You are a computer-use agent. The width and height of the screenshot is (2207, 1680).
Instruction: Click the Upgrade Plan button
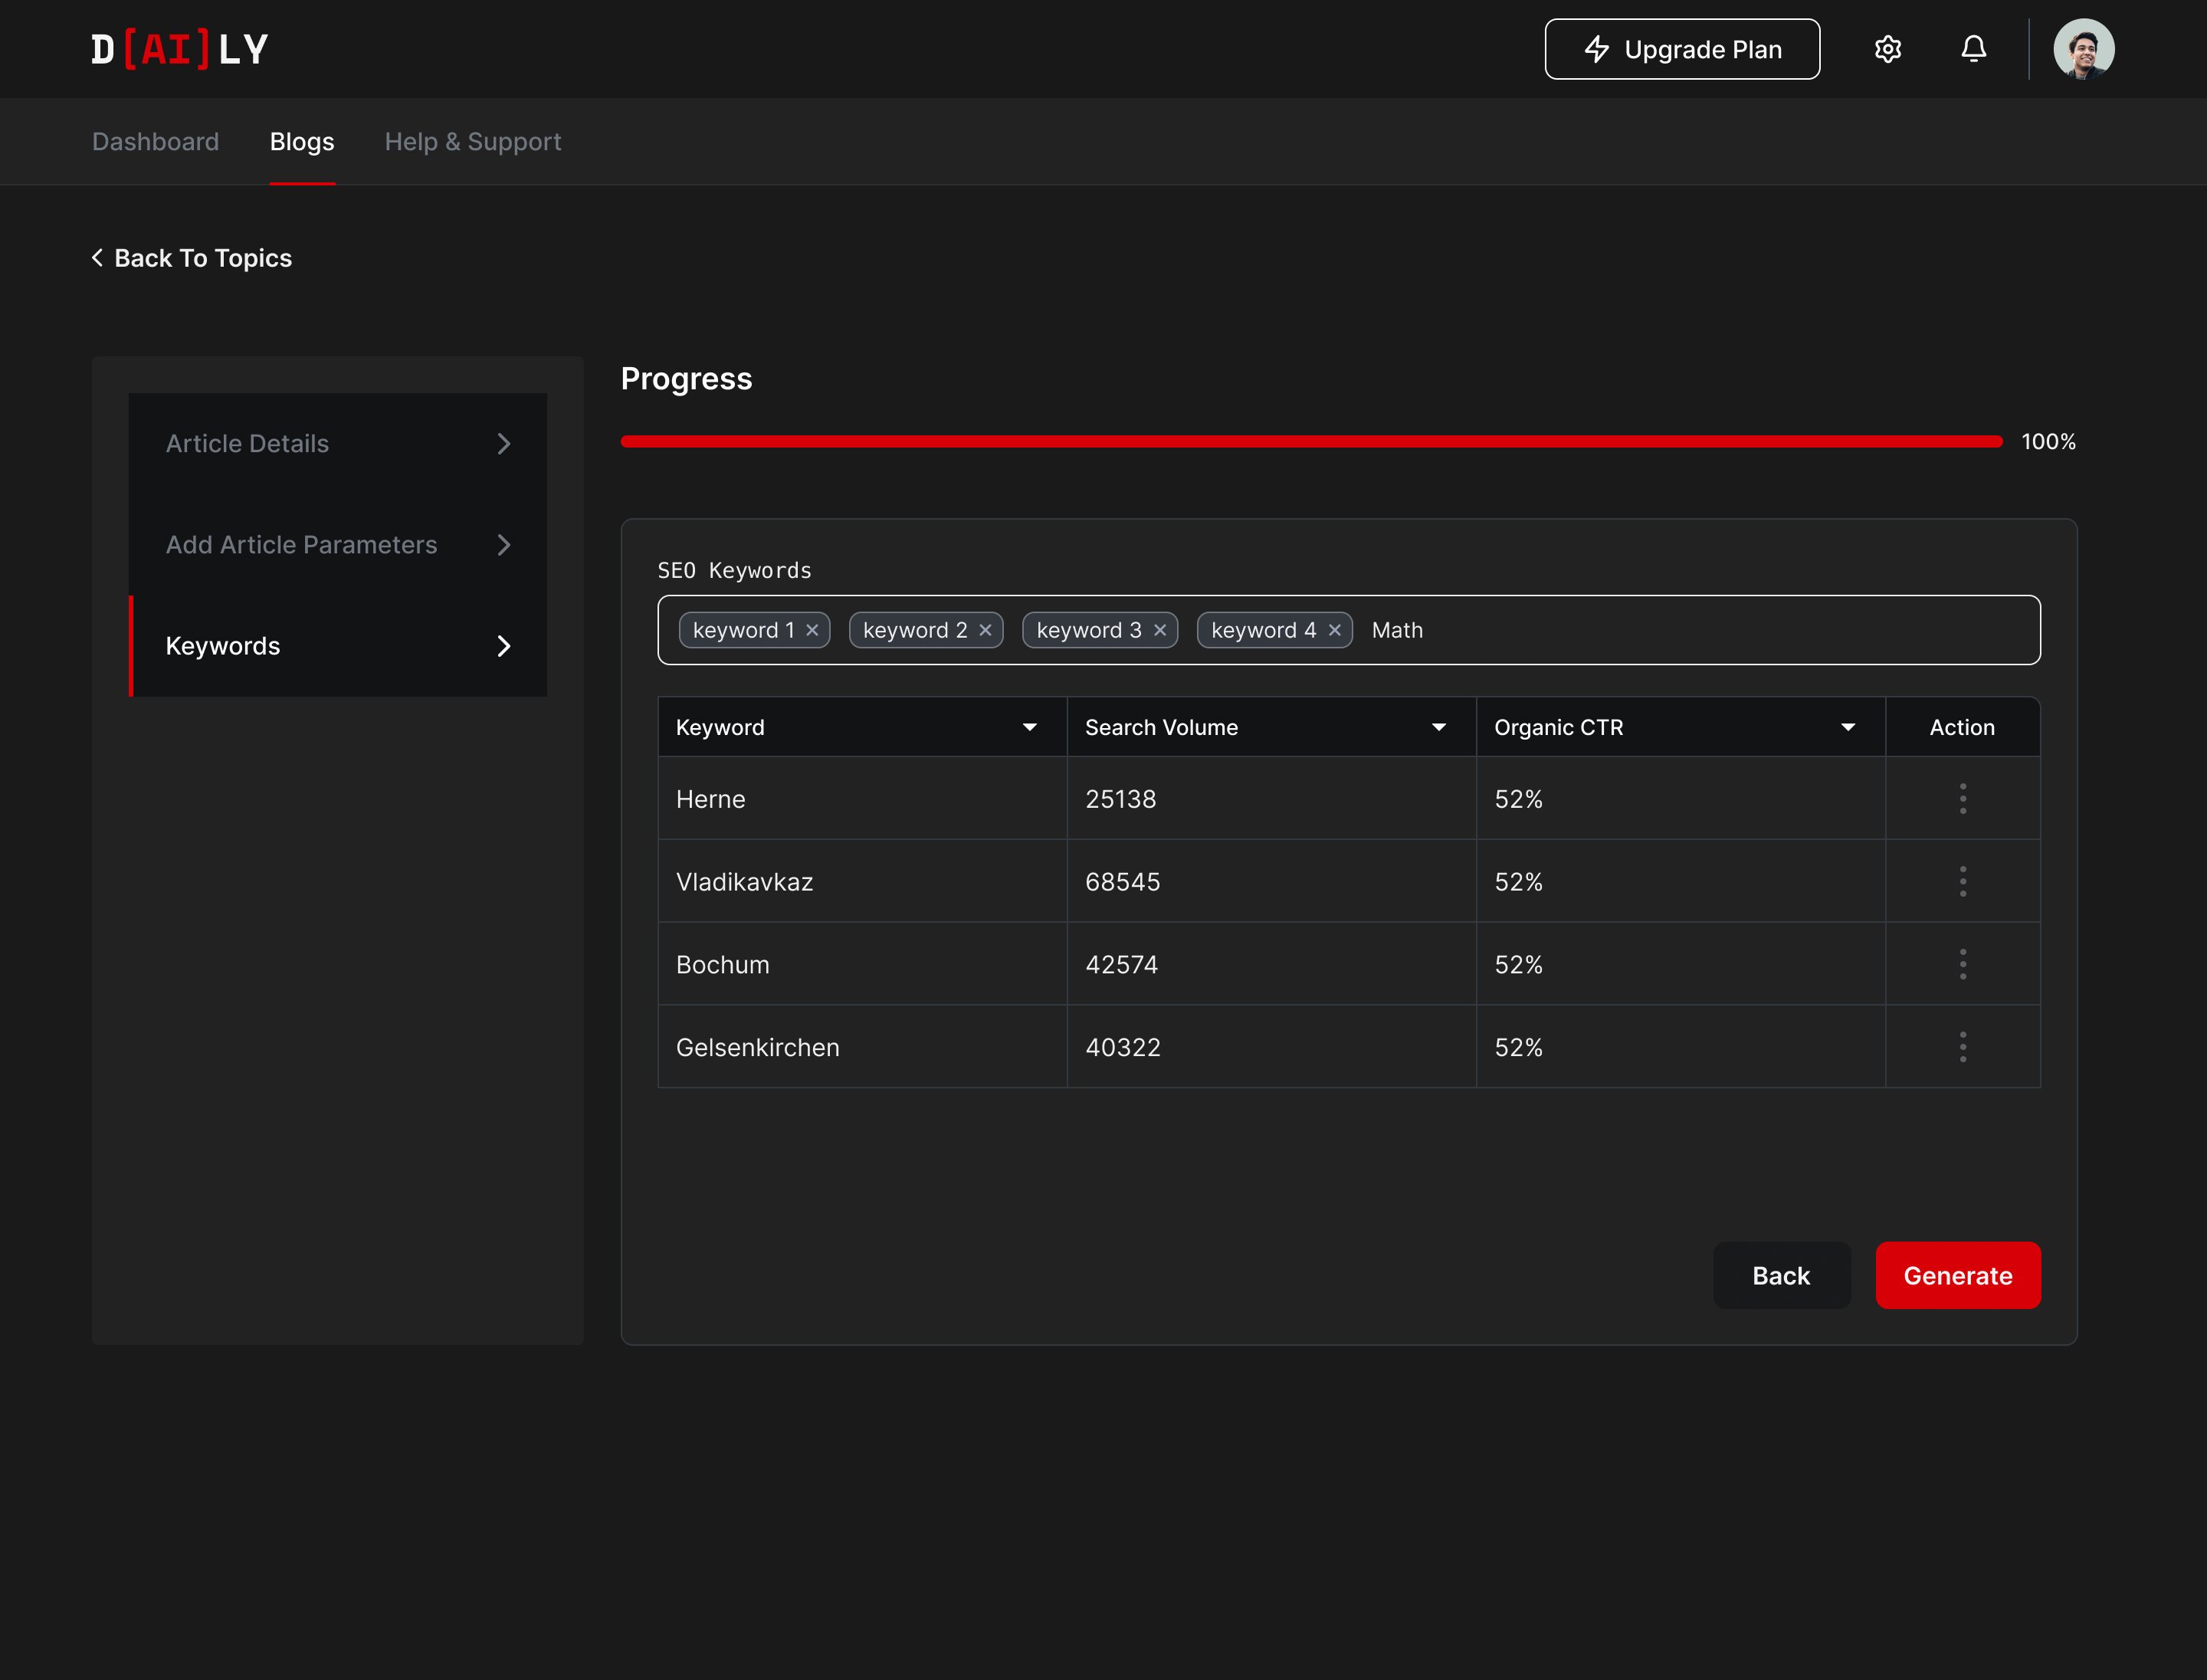click(1681, 49)
